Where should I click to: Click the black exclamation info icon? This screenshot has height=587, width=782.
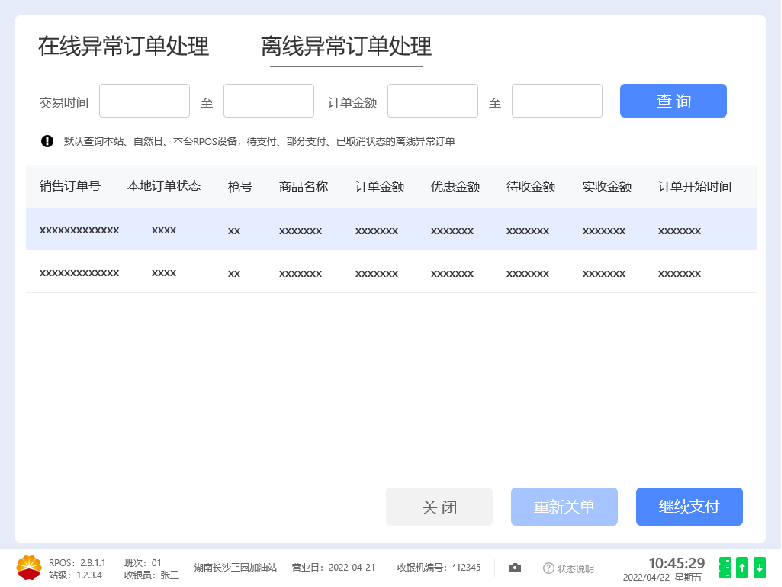point(47,141)
